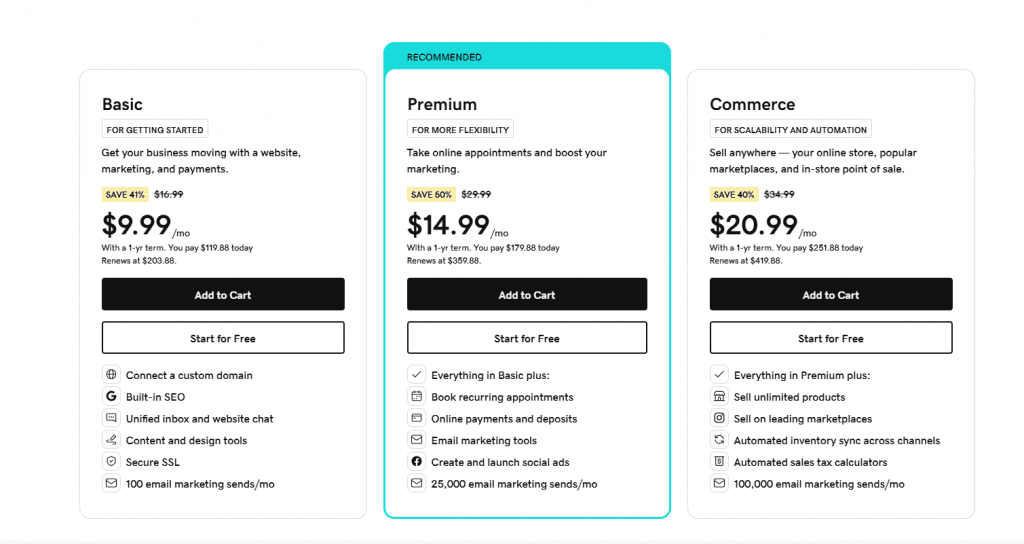Click the For Scalability and Automation tag
Viewport: 1024px width, 544px height.
(x=790, y=129)
